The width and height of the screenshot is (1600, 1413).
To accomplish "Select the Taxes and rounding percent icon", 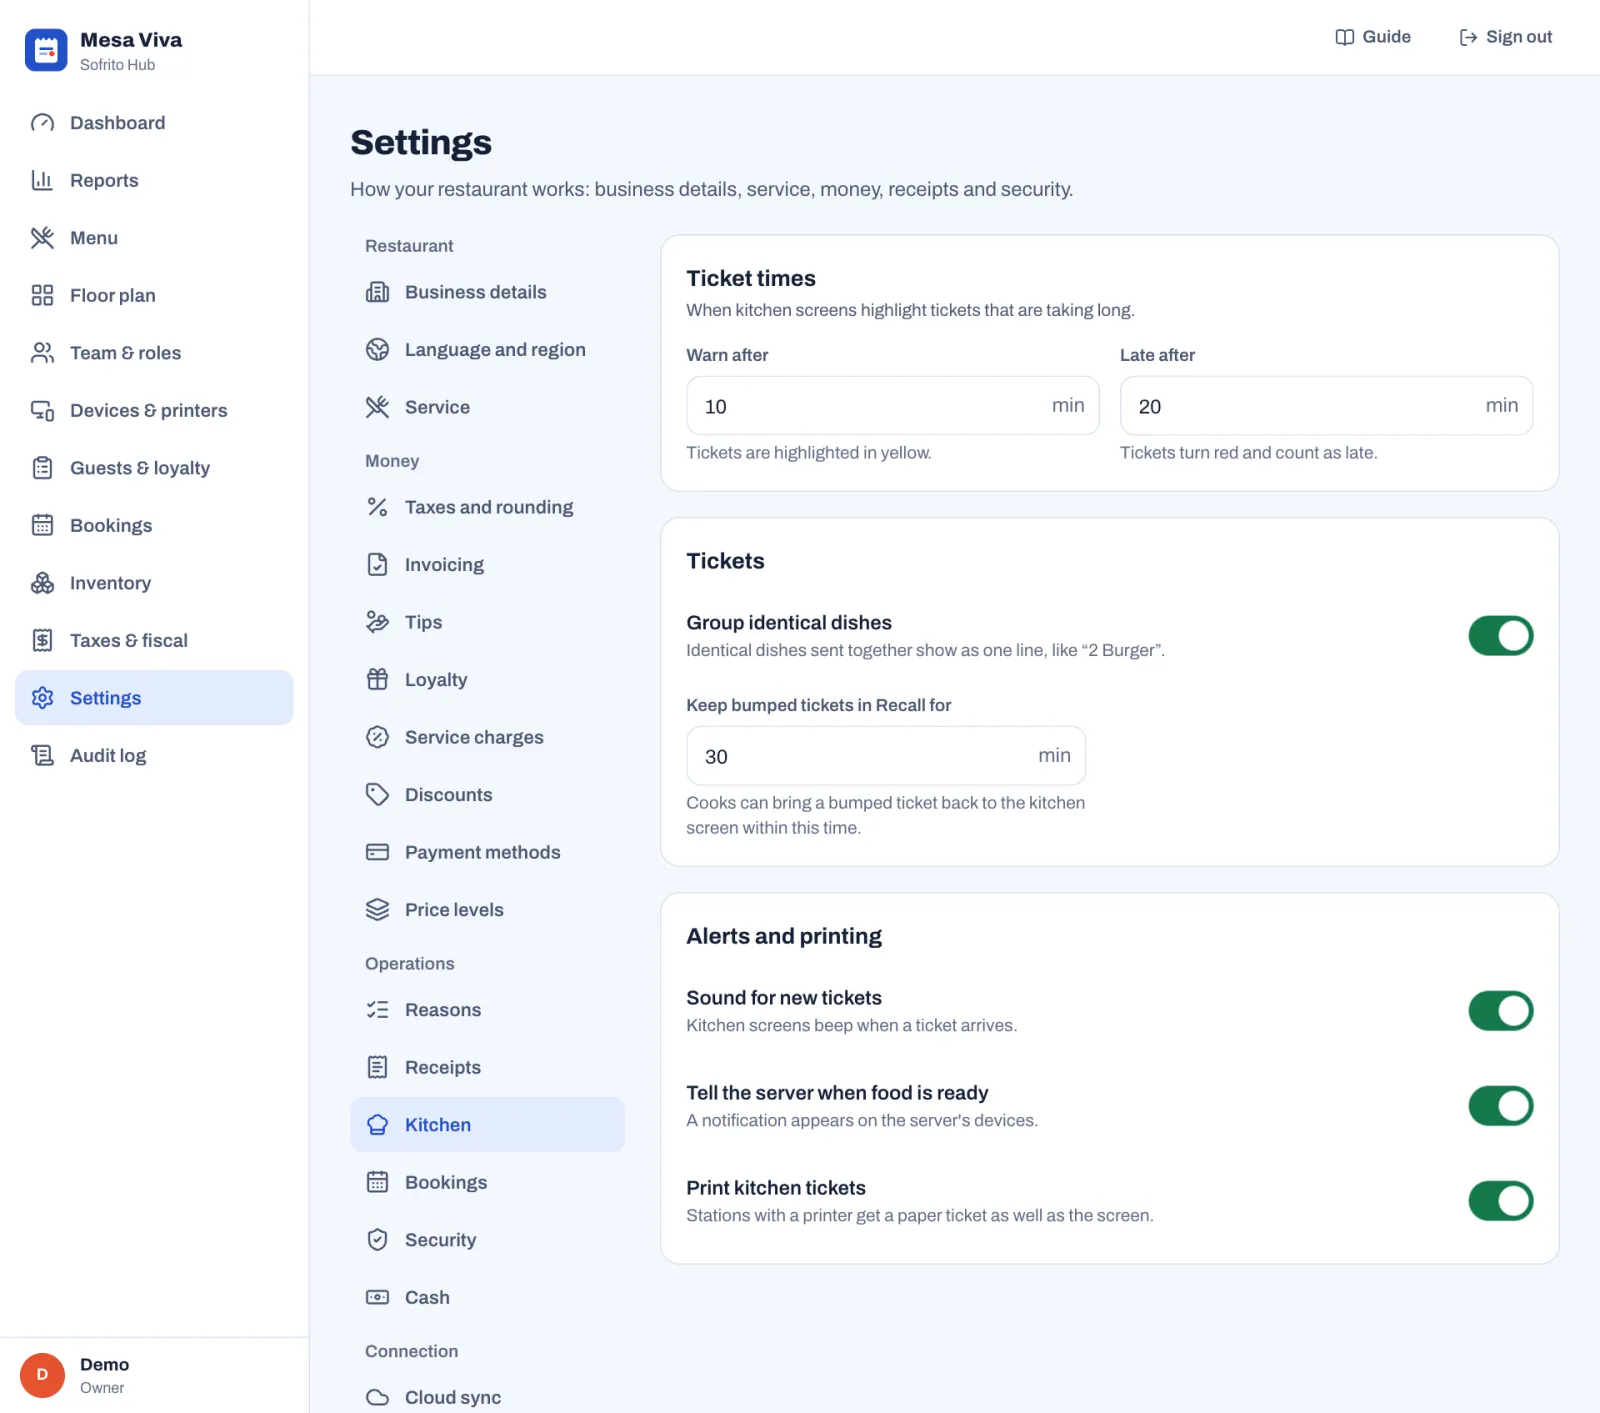I will [377, 507].
